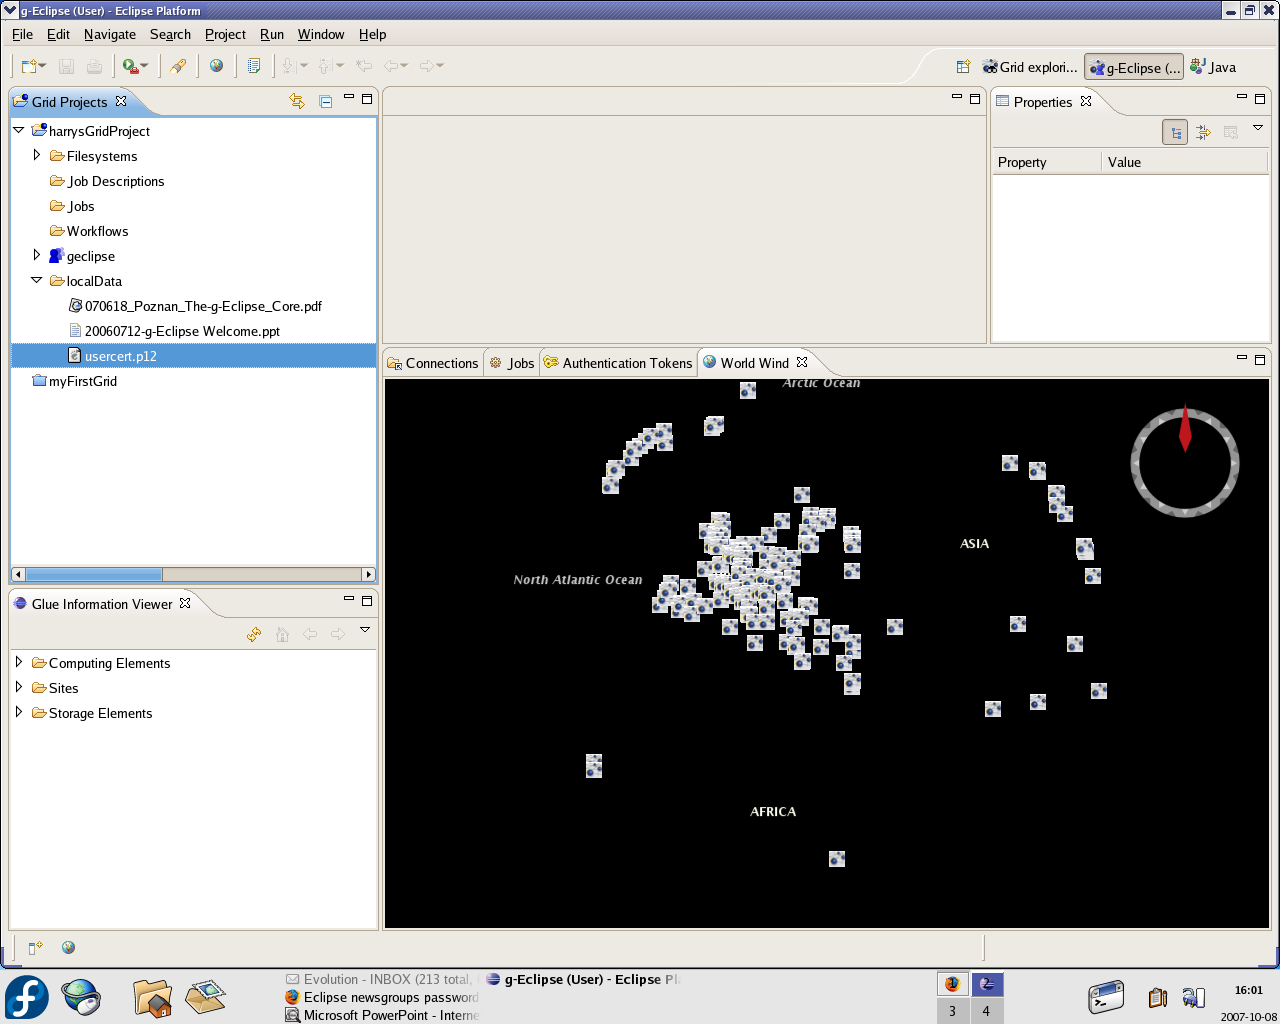The width and height of the screenshot is (1280, 1024).
Task: Open the home folder panel icon
Action: (x=152, y=998)
